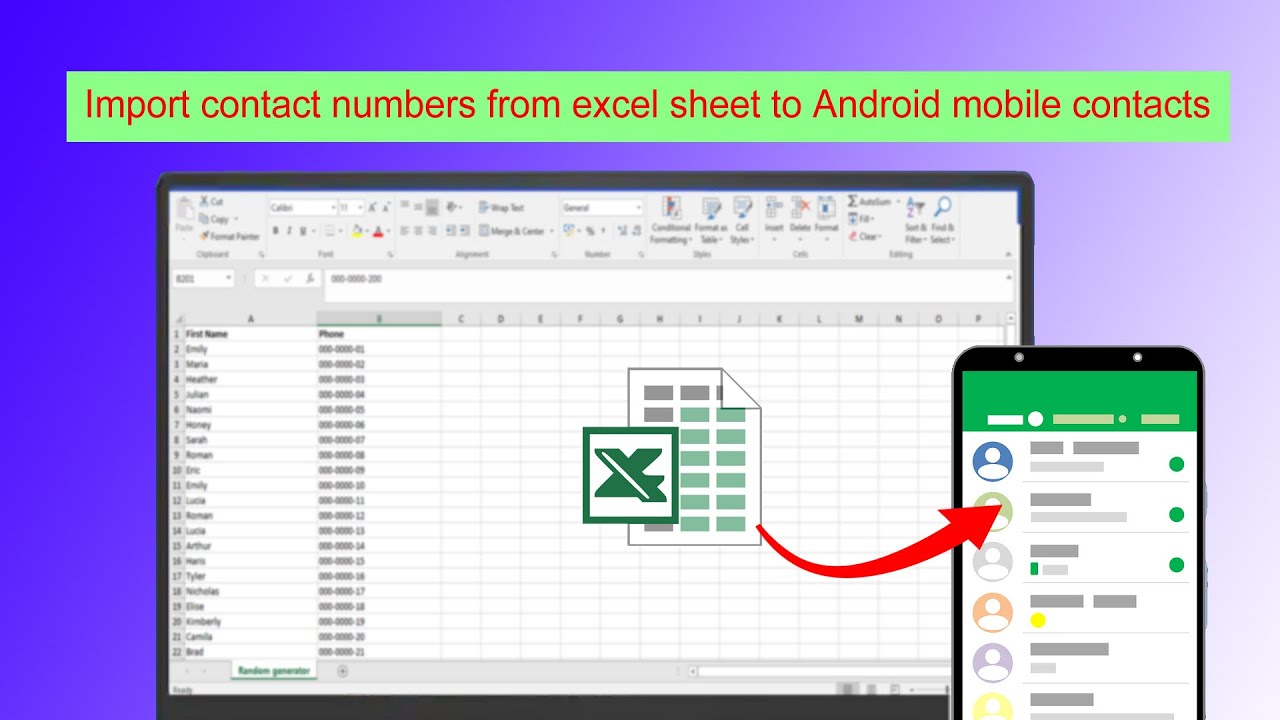Click the Cut scissors button
This screenshot has height=720, width=1280.
212,202
